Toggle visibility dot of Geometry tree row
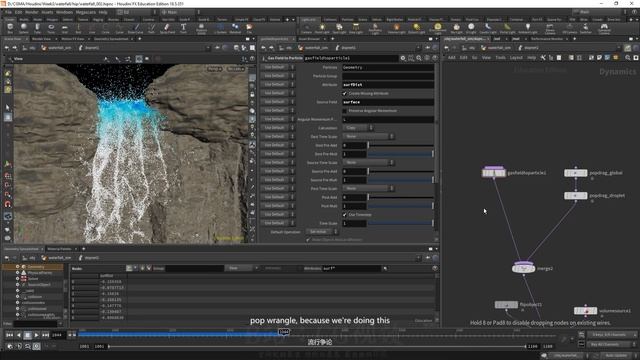 pos(18,267)
